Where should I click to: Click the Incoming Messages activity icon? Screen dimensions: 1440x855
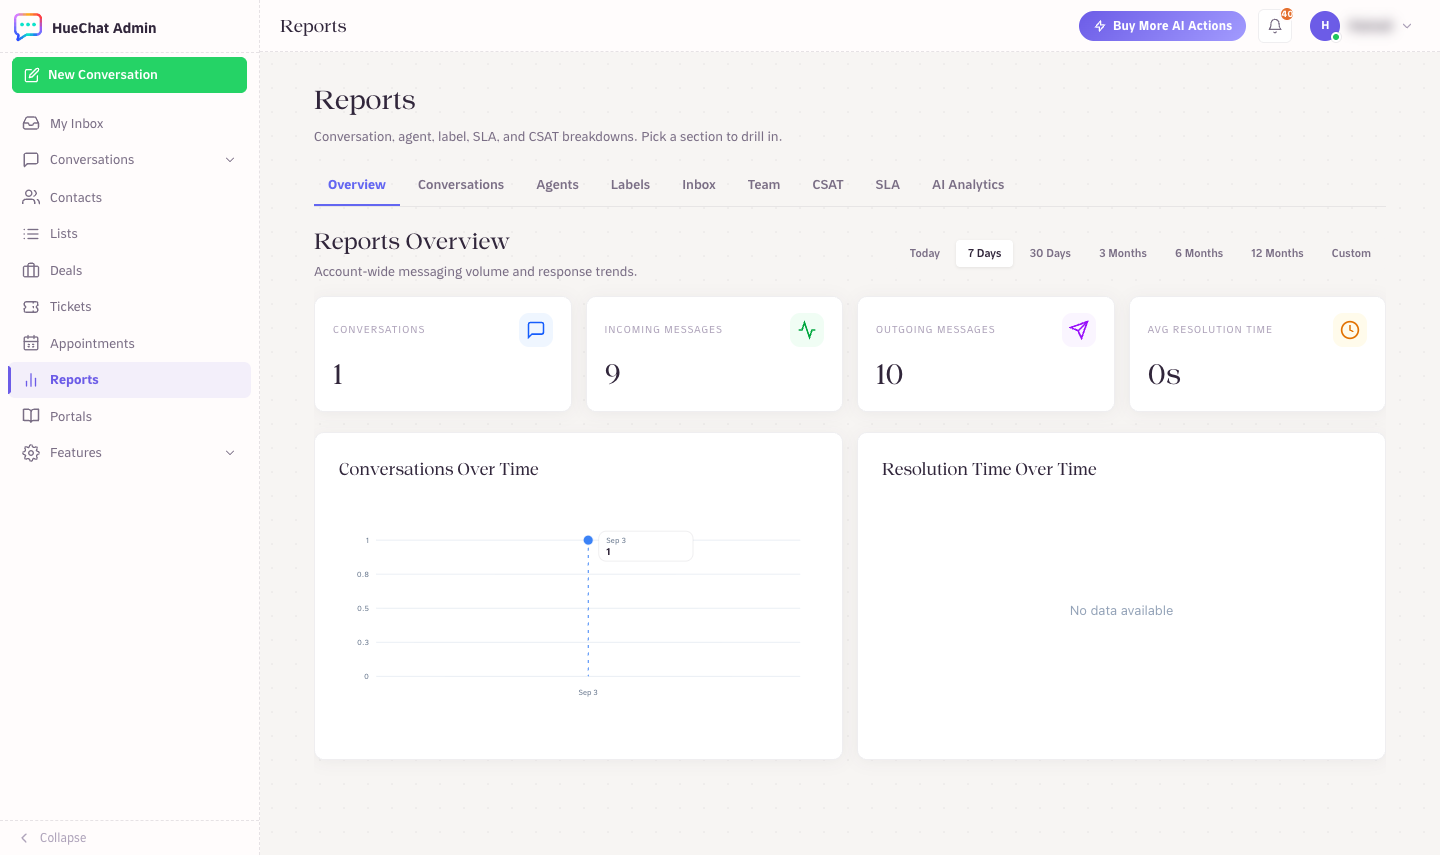[807, 330]
